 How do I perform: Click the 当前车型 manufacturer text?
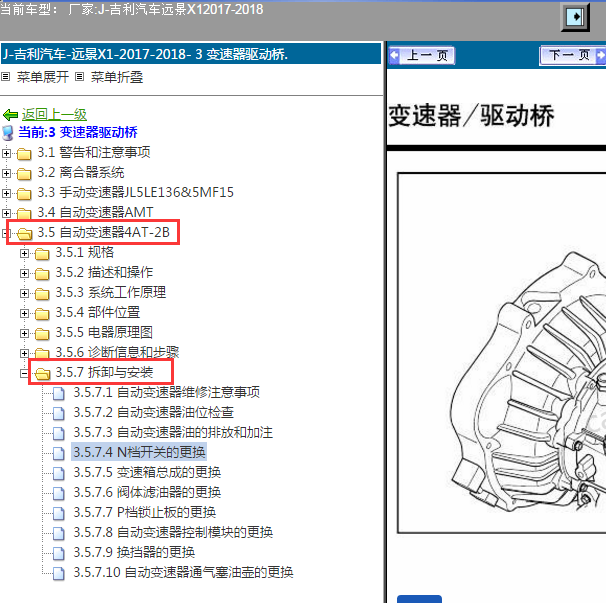[x=131, y=9]
